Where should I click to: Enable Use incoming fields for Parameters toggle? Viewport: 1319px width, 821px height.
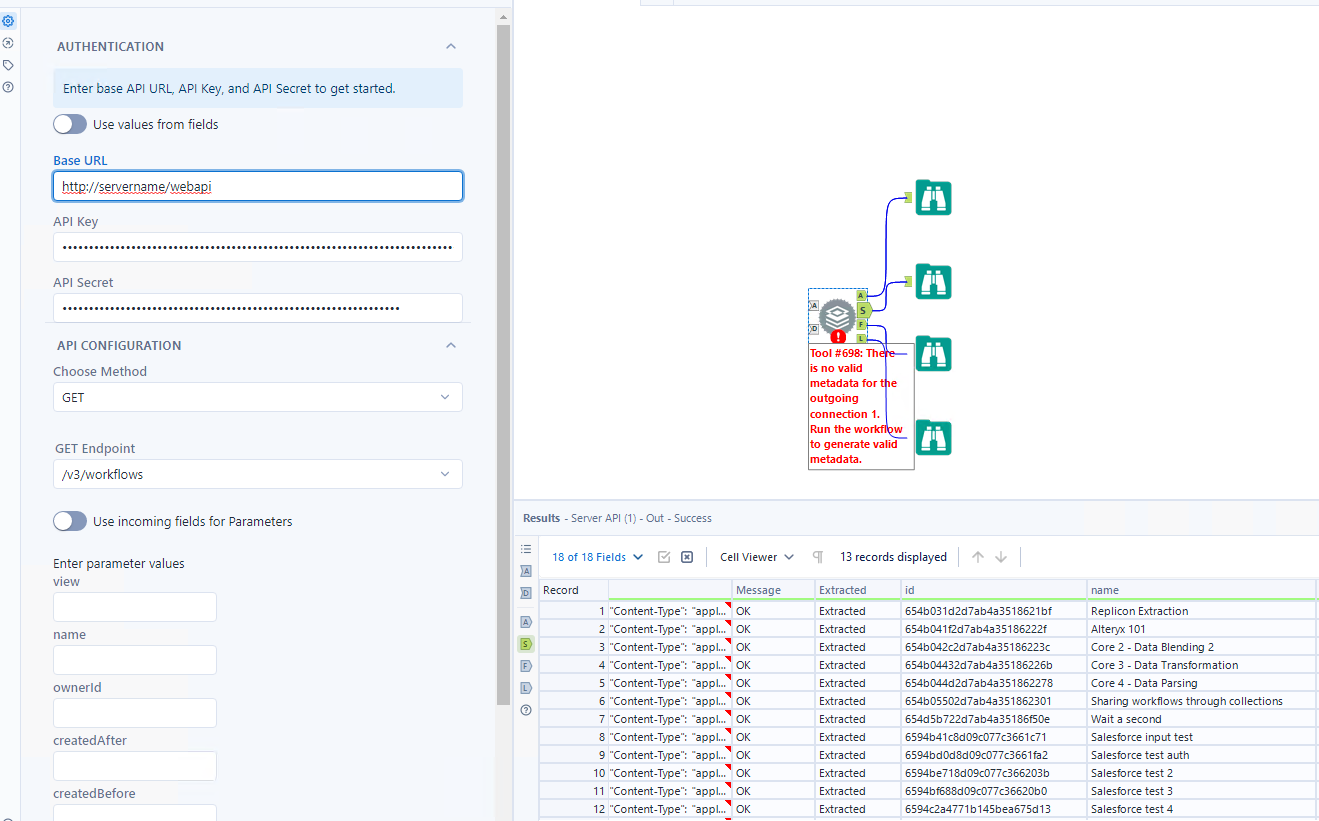tap(70, 521)
